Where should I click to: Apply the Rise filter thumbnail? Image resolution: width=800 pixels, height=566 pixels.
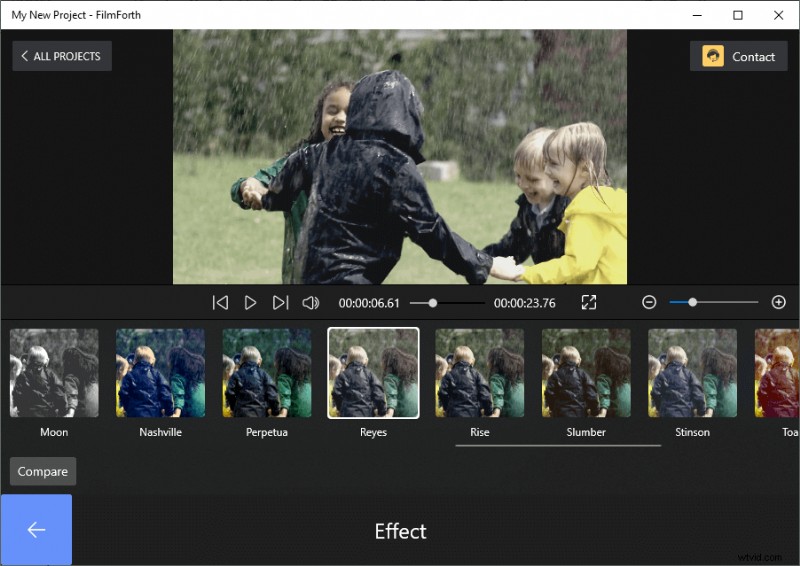coord(480,373)
